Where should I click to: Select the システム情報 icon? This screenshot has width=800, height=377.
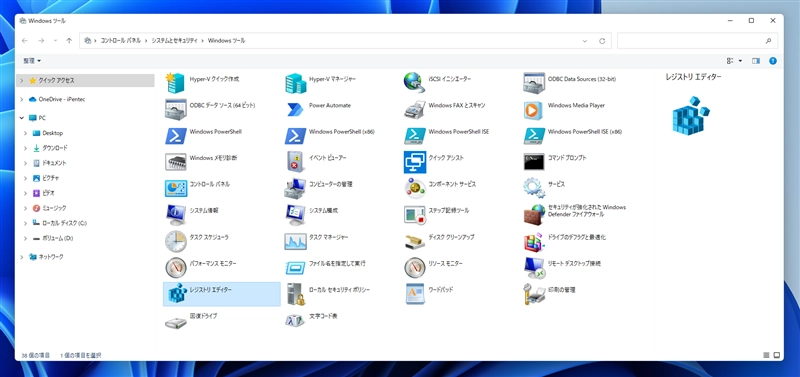click(176, 215)
